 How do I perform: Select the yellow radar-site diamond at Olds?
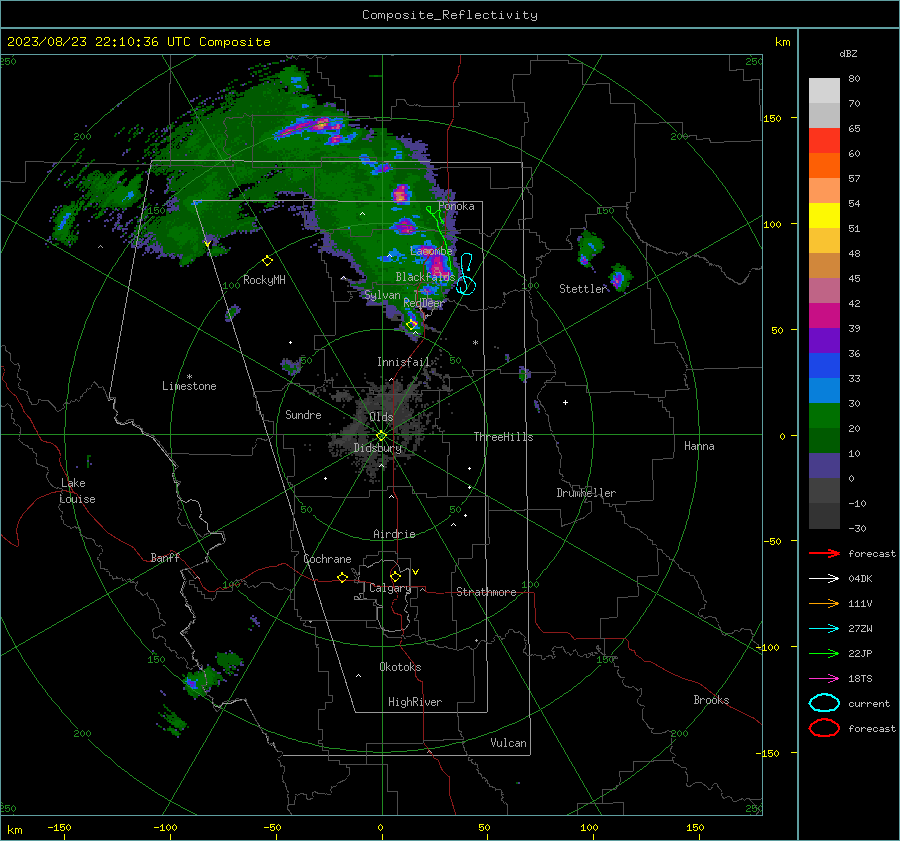tap(381, 436)
